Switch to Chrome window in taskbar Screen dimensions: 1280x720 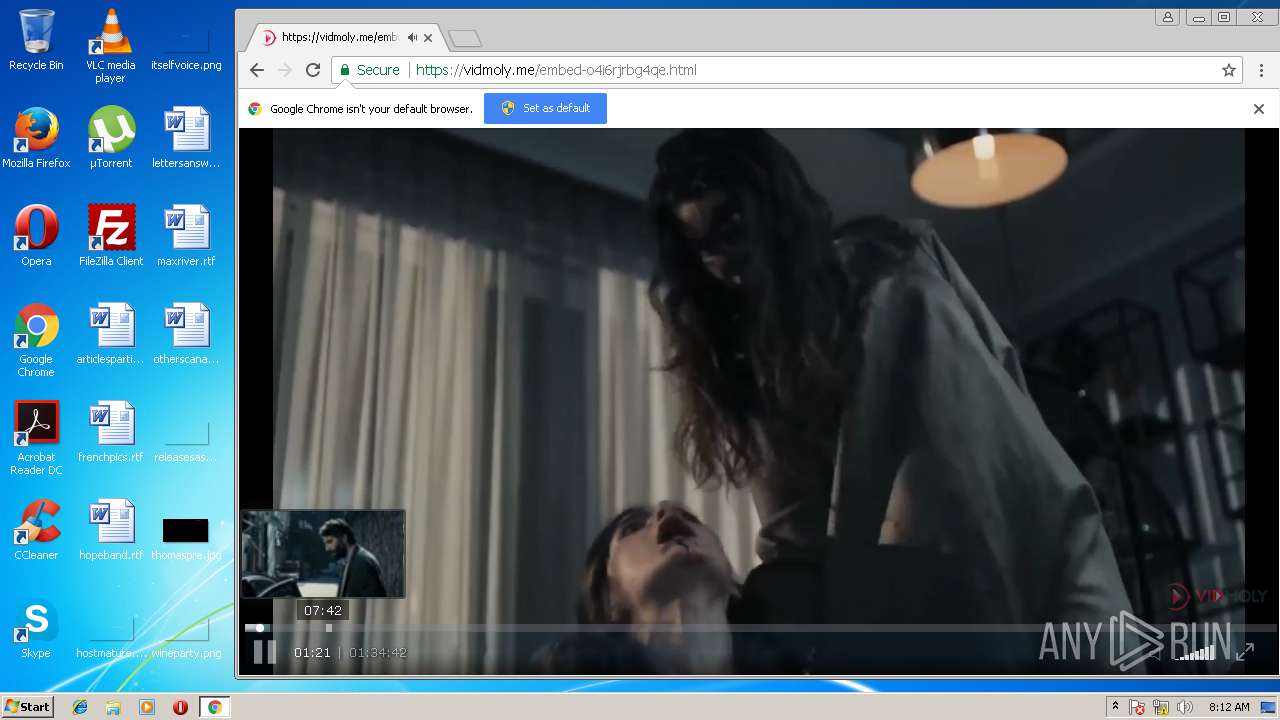214,707
